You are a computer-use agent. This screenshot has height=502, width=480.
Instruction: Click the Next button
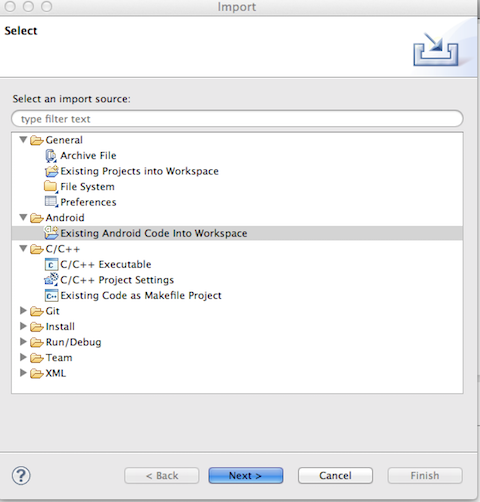pyautogui.click(x=246, y=475)
